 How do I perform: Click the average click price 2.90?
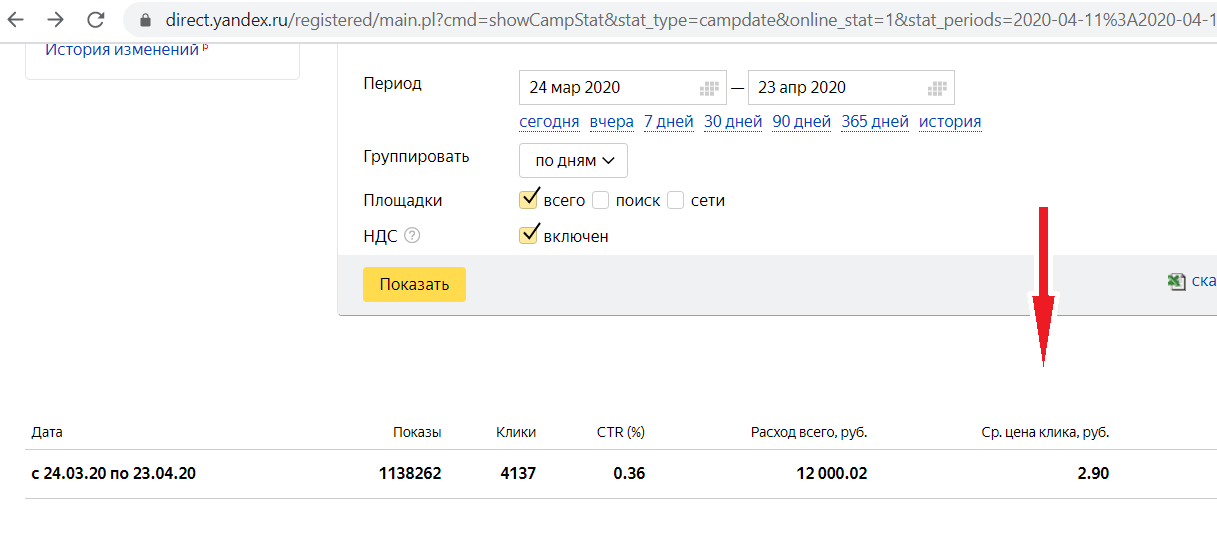(1093, 474)
